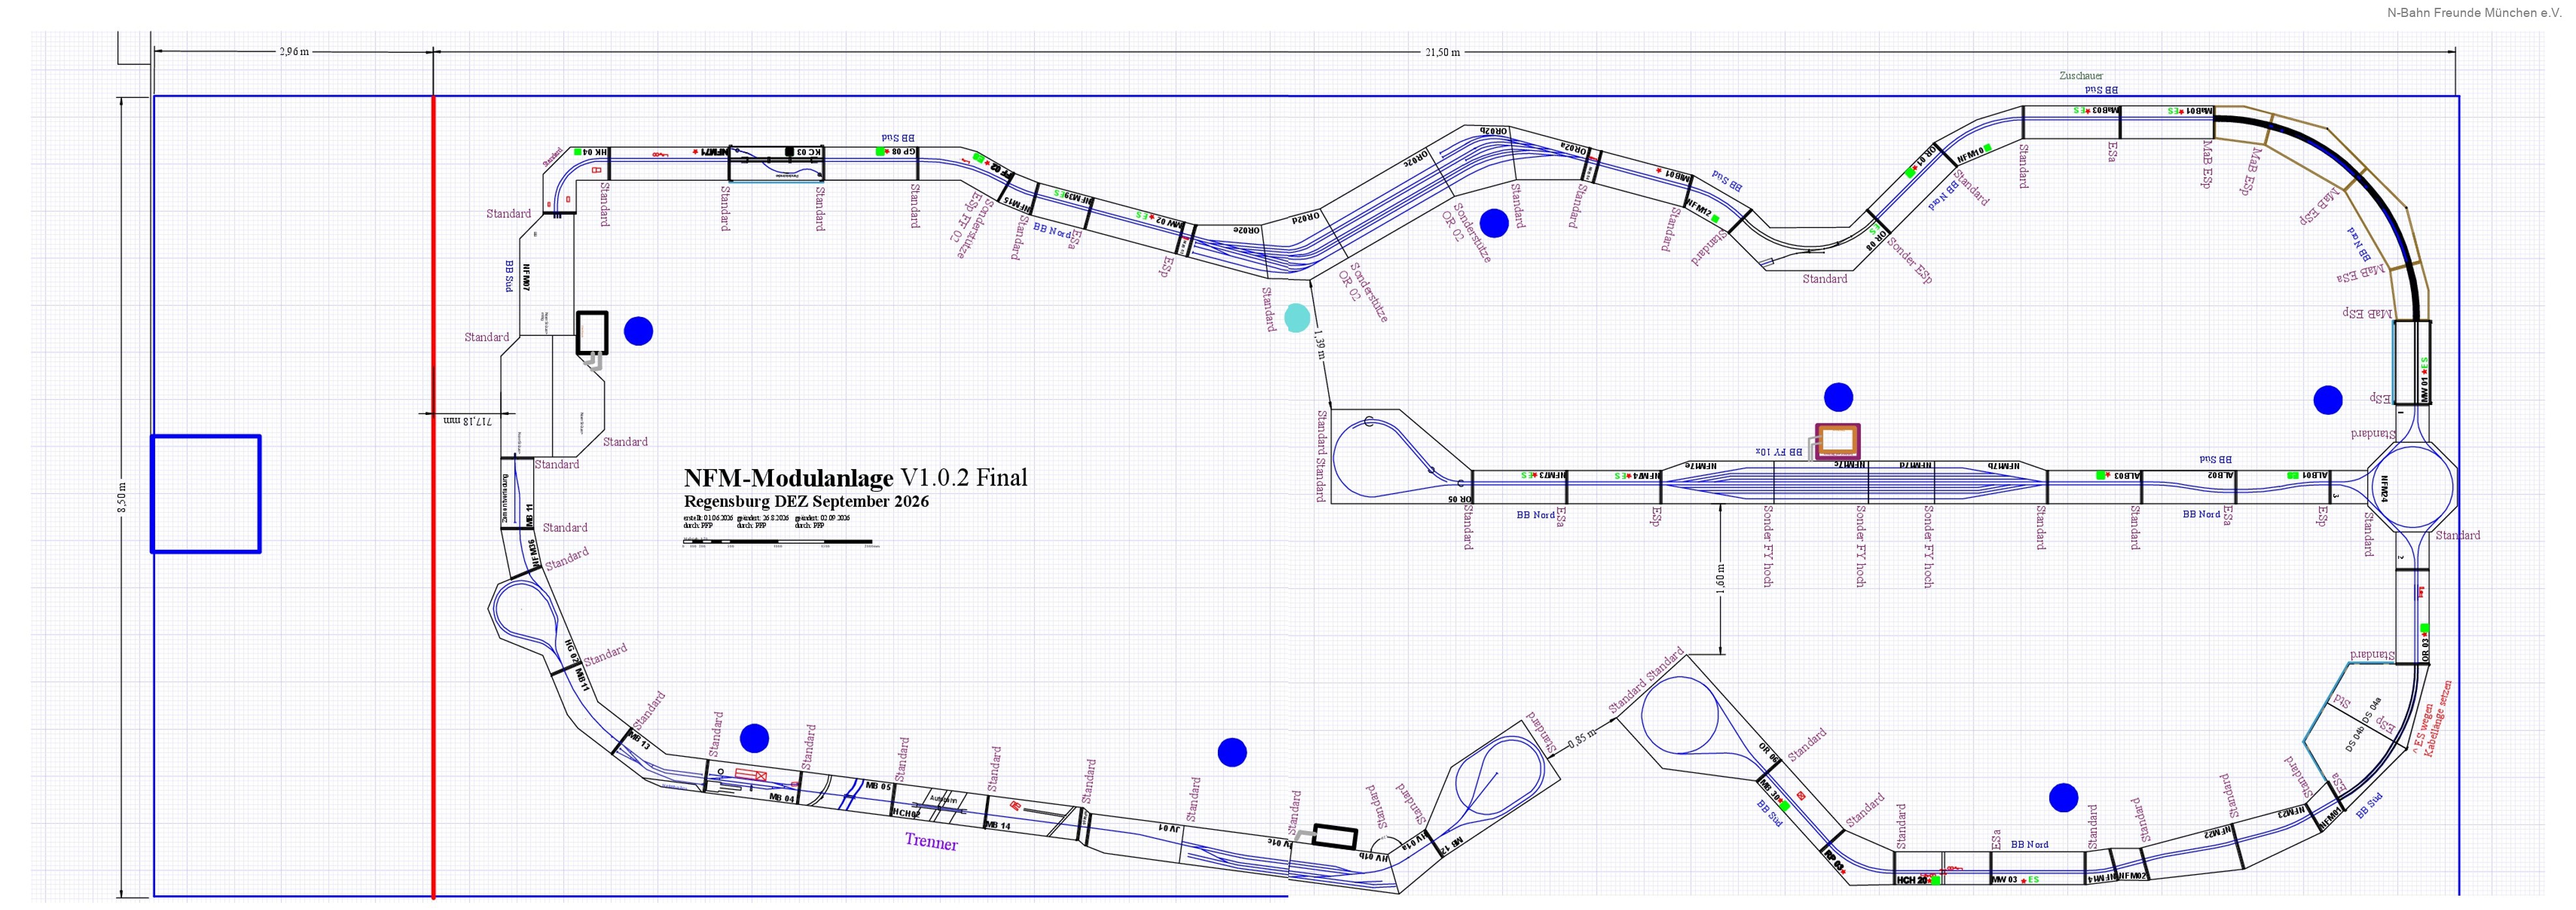The image size is (2576, 910).
Task: Click the '1,39 m' dimension label
Action: coord(1320,345)
